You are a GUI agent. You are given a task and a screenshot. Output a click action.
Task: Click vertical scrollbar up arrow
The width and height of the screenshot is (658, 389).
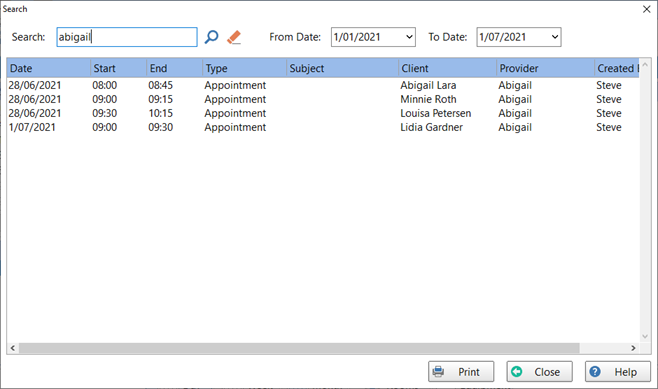645,65
